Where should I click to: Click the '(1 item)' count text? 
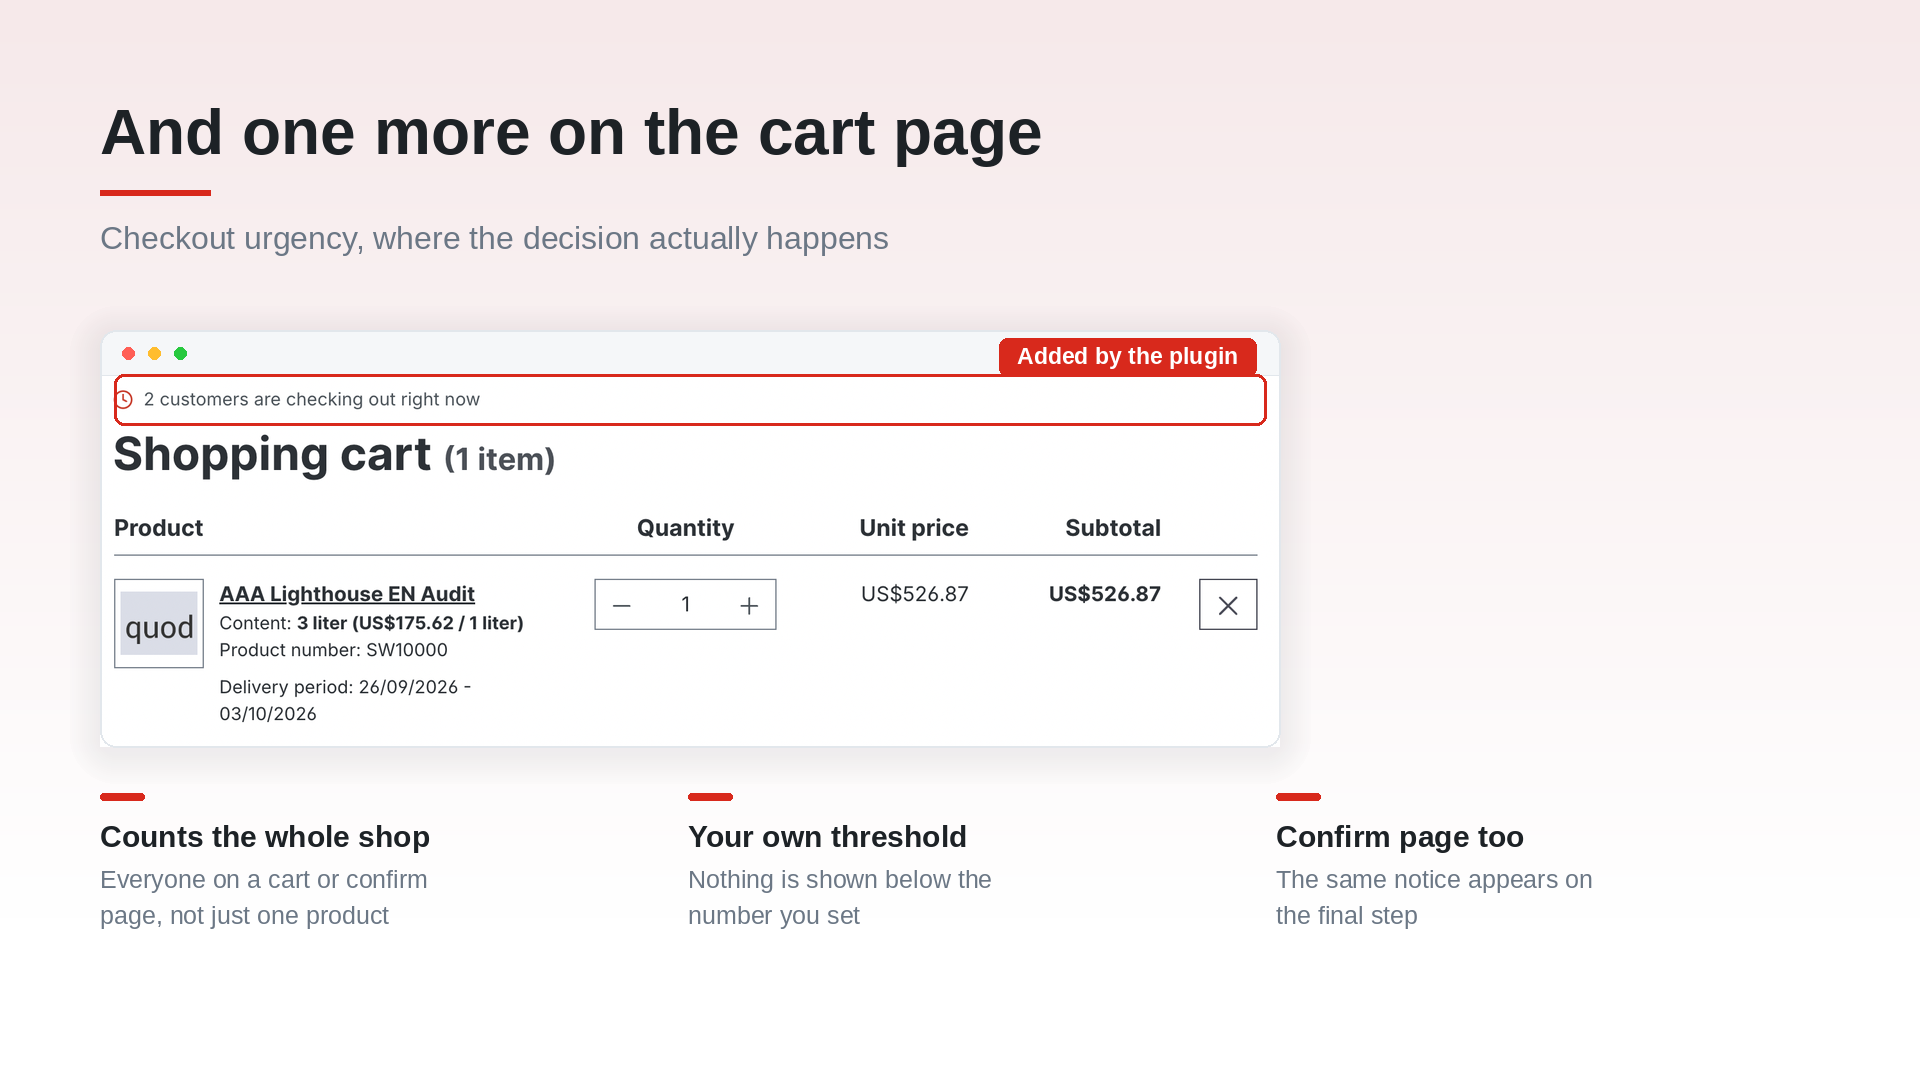[x=499, y=460]
